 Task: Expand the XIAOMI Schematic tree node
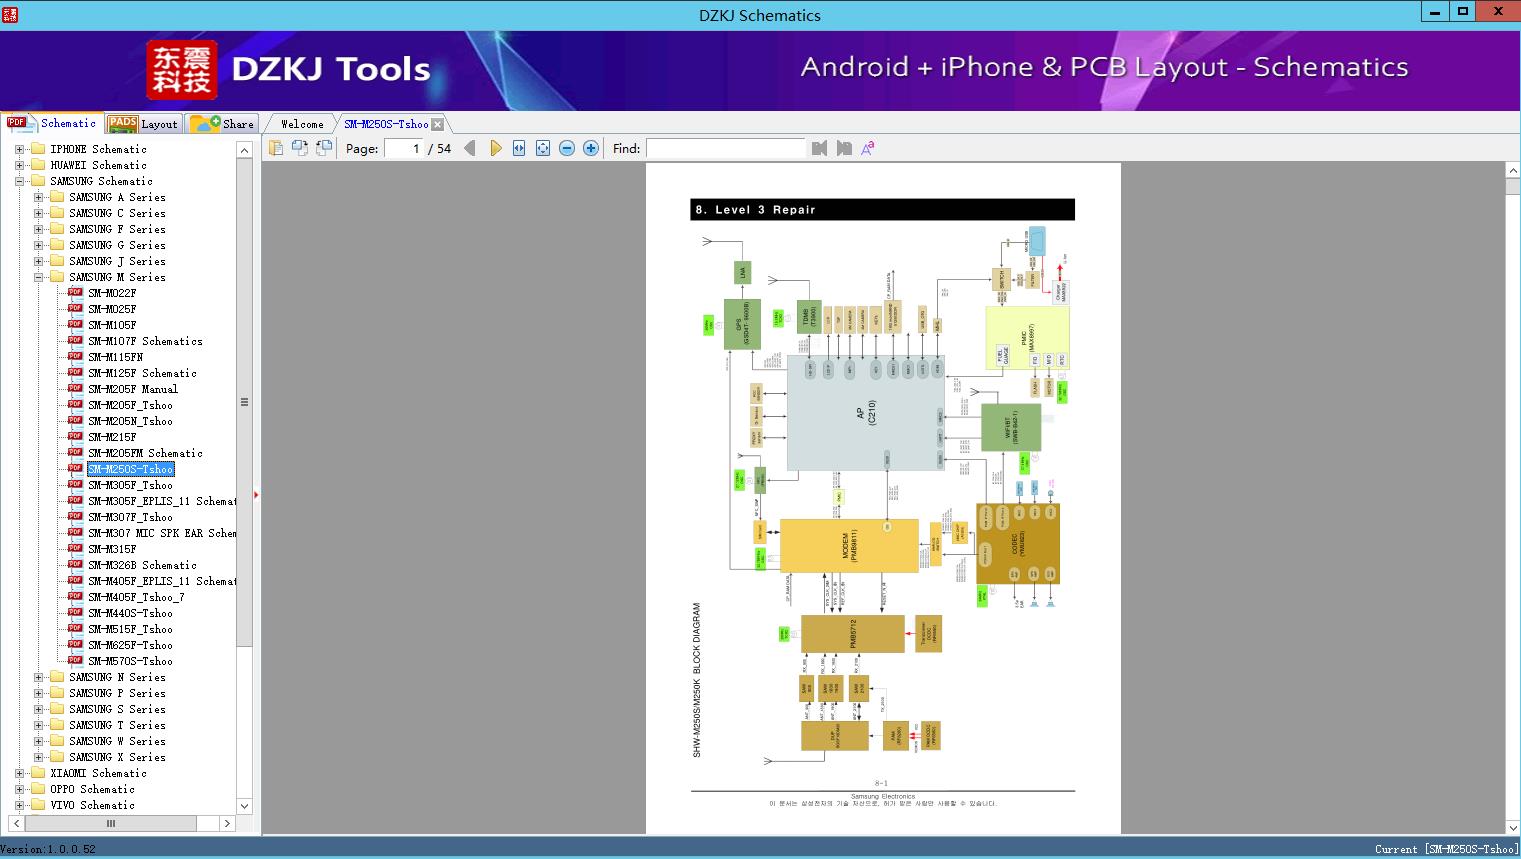point(19,773)
